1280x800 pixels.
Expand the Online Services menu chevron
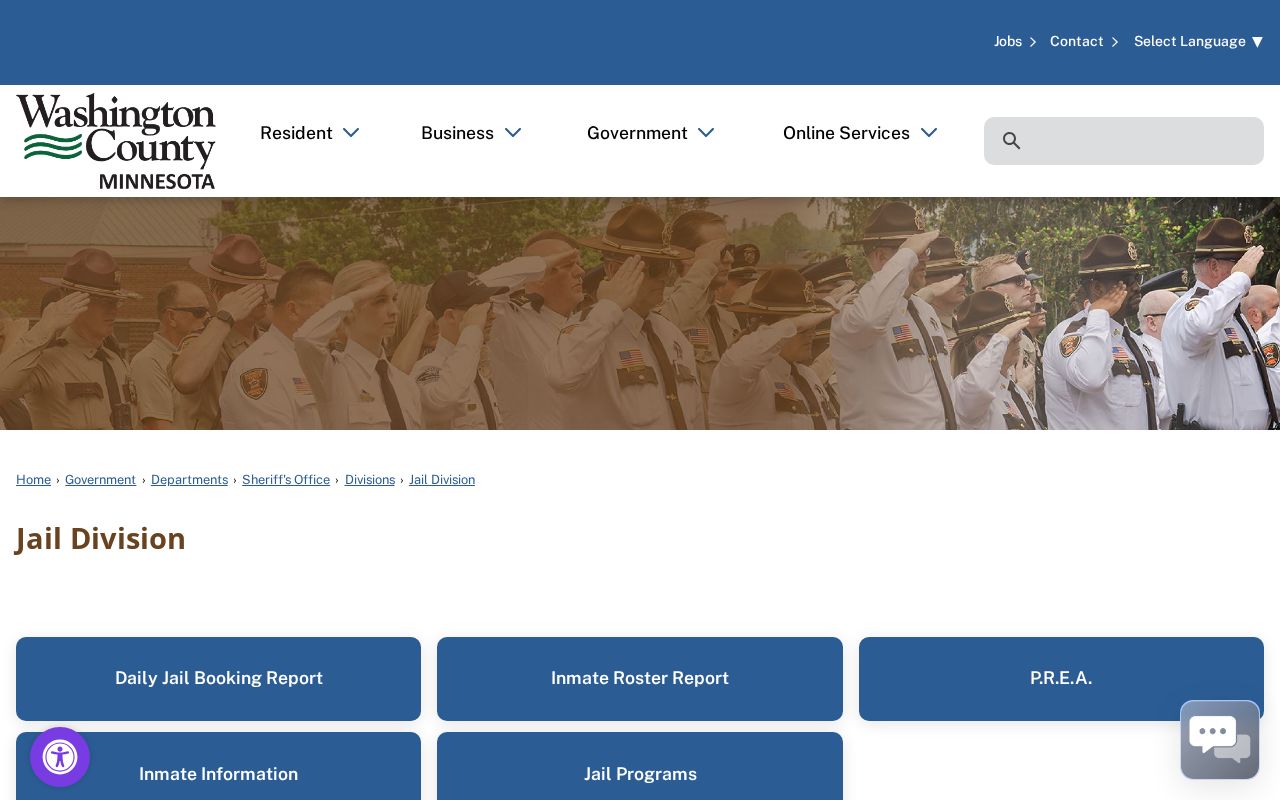click(x=929, y=133)
